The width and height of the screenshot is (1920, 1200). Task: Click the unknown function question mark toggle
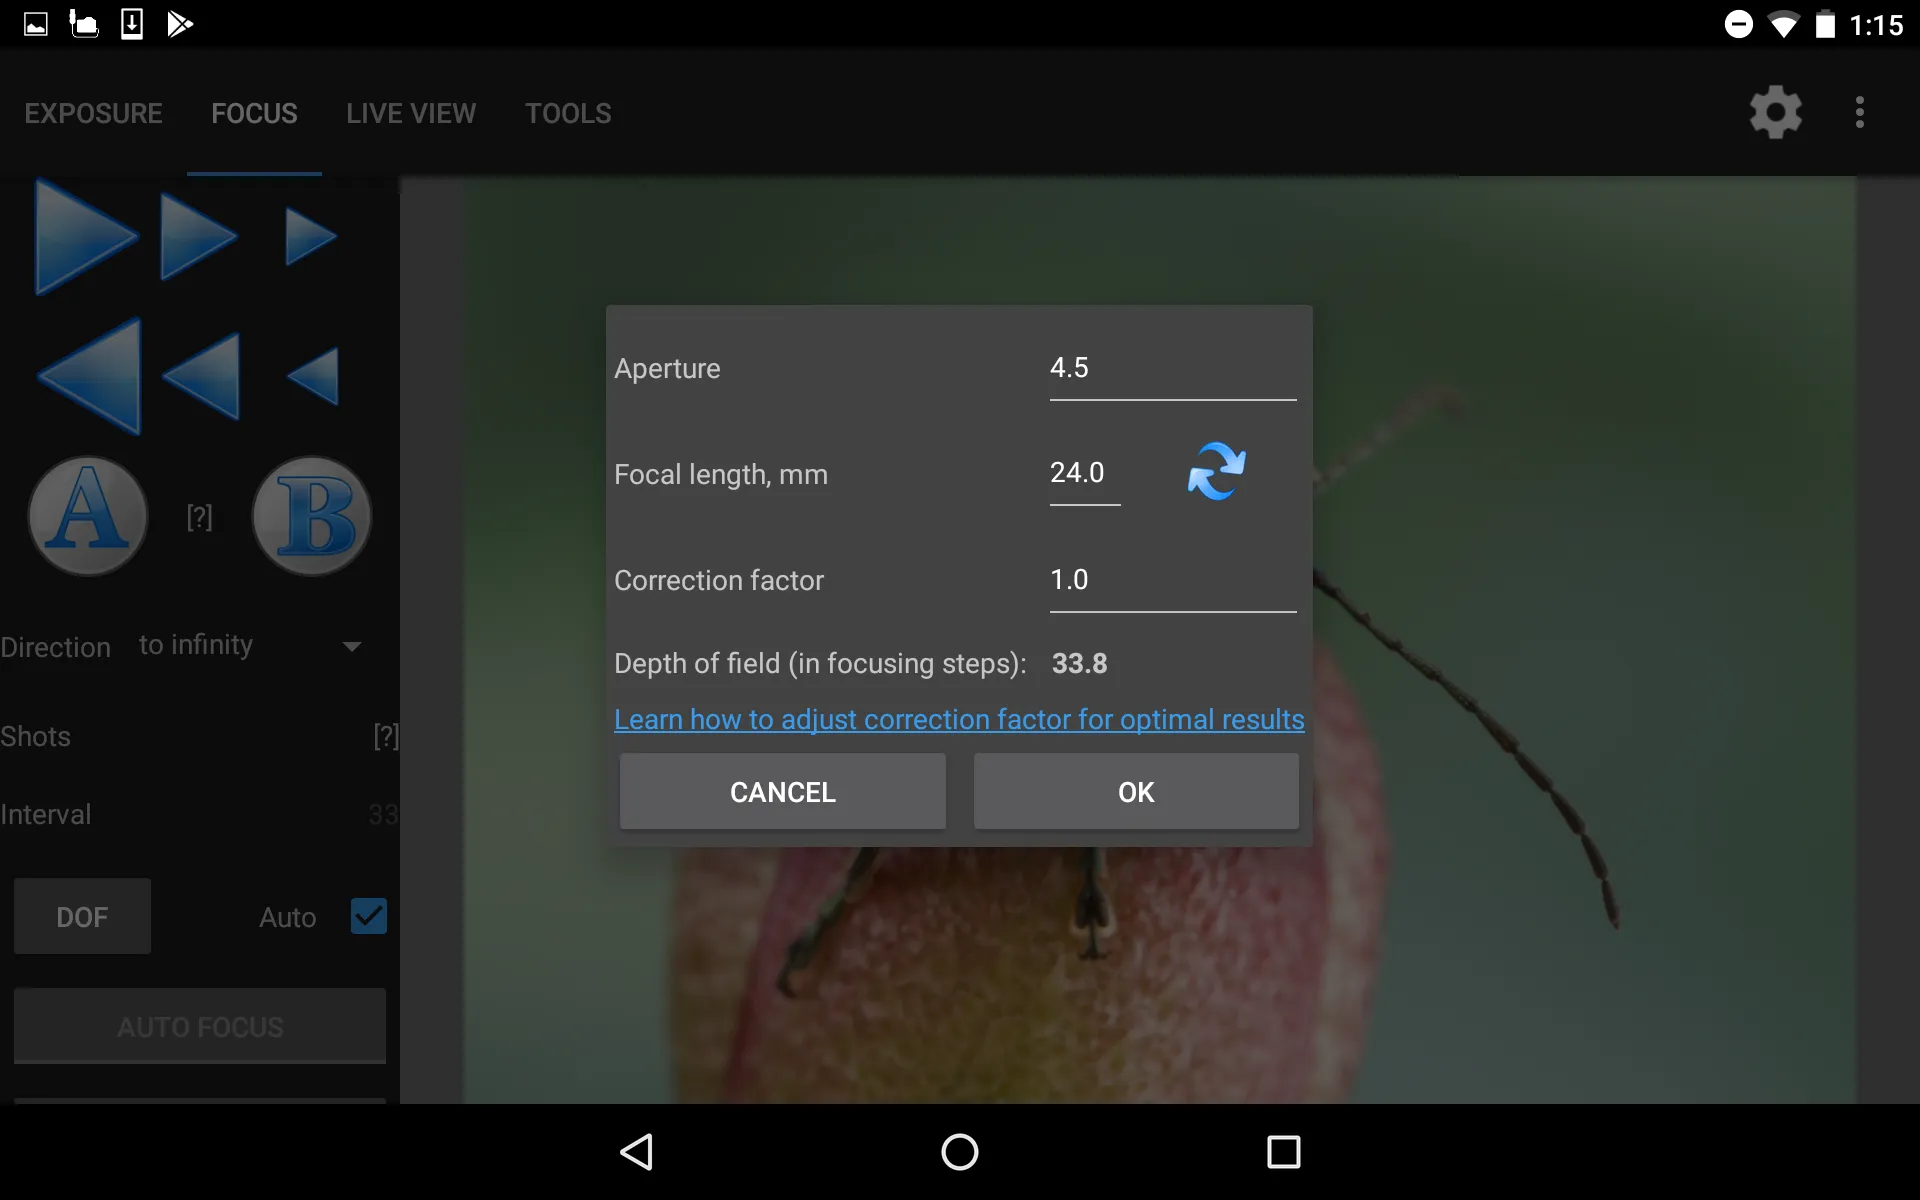[x=200, y=517]
